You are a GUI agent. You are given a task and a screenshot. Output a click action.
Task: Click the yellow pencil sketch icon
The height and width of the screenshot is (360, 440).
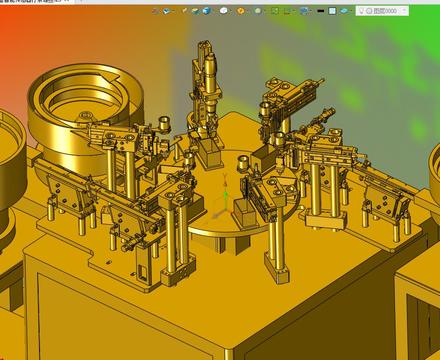tap(184, 11)
